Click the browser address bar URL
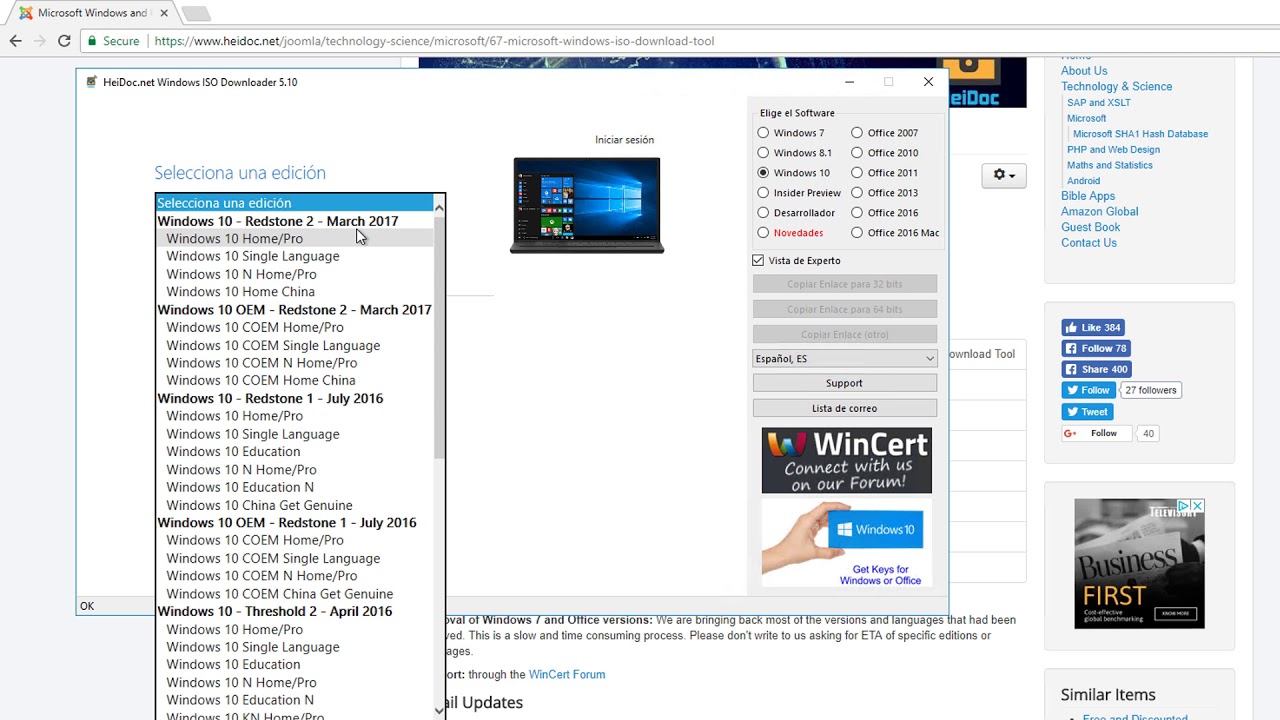Image resolution: width=1280 pixels, height=720 pixels. (434, 41)
